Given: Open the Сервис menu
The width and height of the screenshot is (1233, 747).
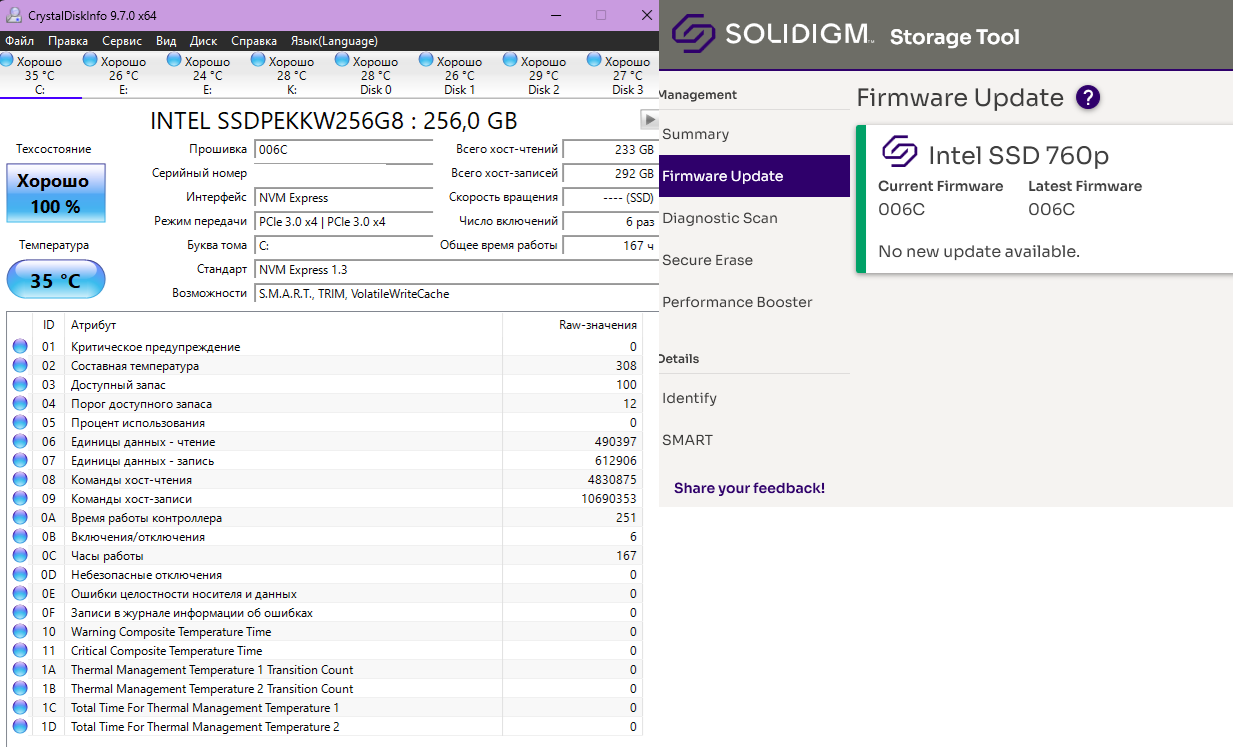Looking at the screenshot, I should [x=122, y=41].
